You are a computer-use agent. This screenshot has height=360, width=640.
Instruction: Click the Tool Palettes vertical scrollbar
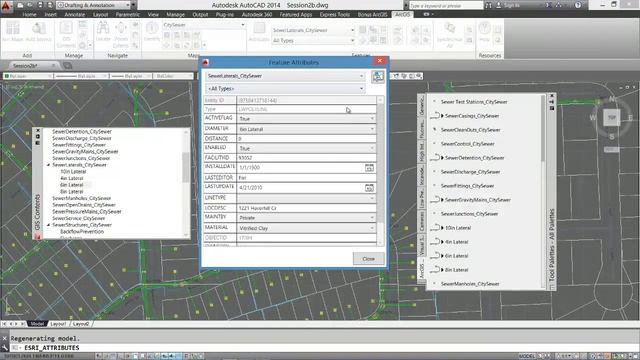(x=543, y=192)
